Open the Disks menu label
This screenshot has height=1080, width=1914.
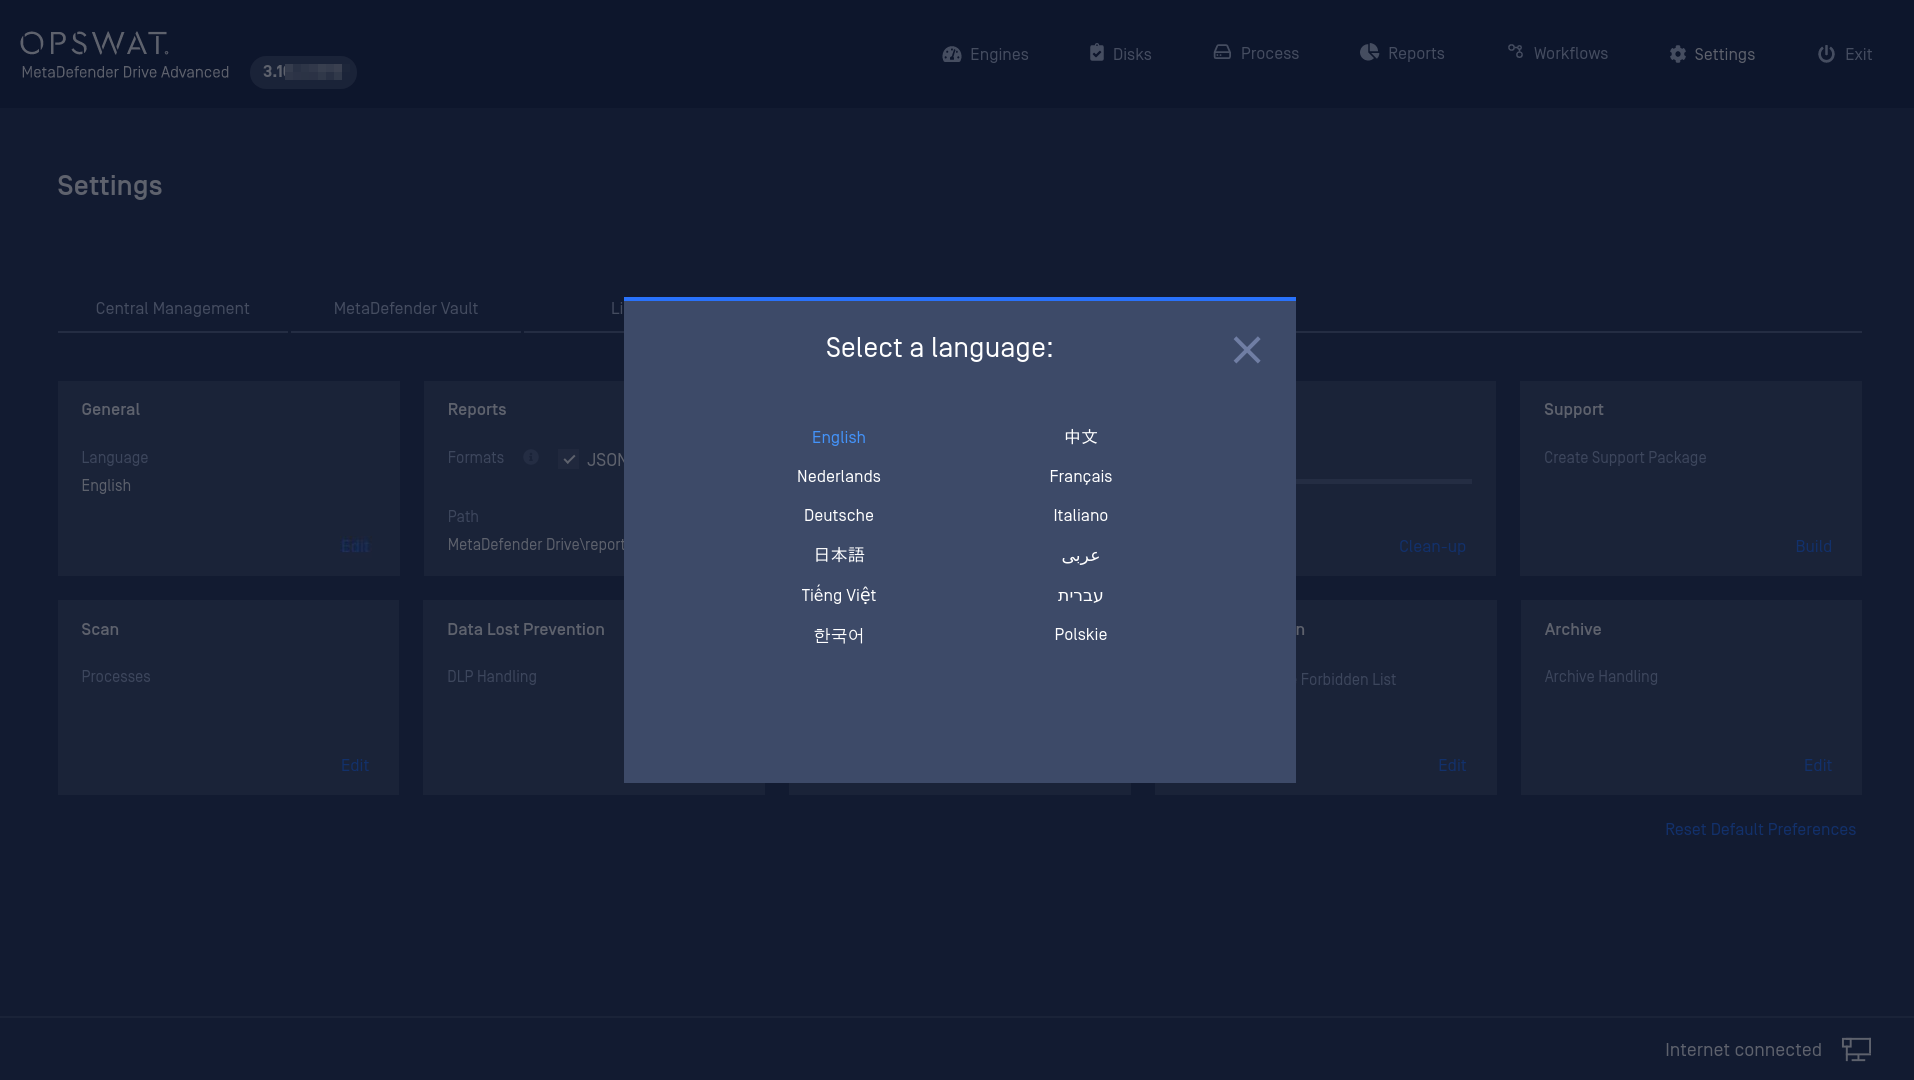[1131, 54]
